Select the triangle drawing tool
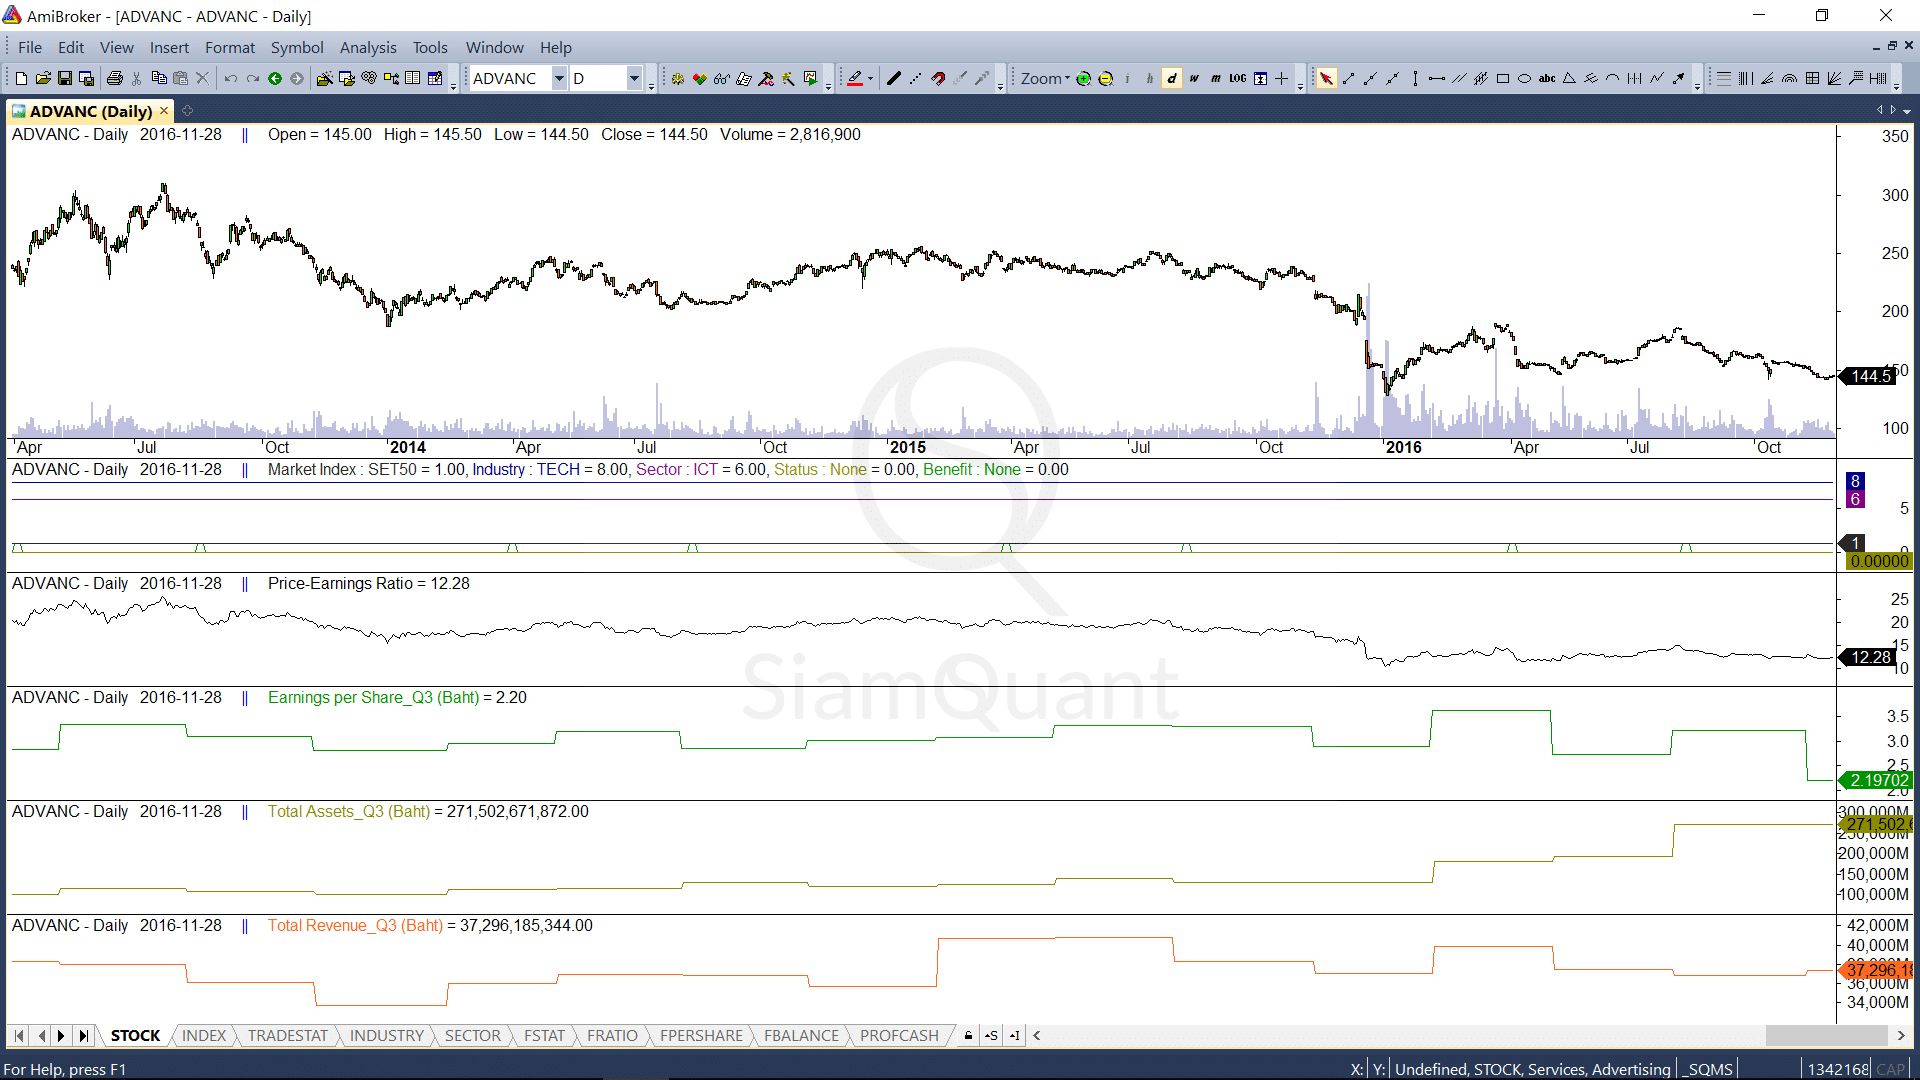The height and width of the screenshot is (1080, 1920). click(x=1569, y=79)
